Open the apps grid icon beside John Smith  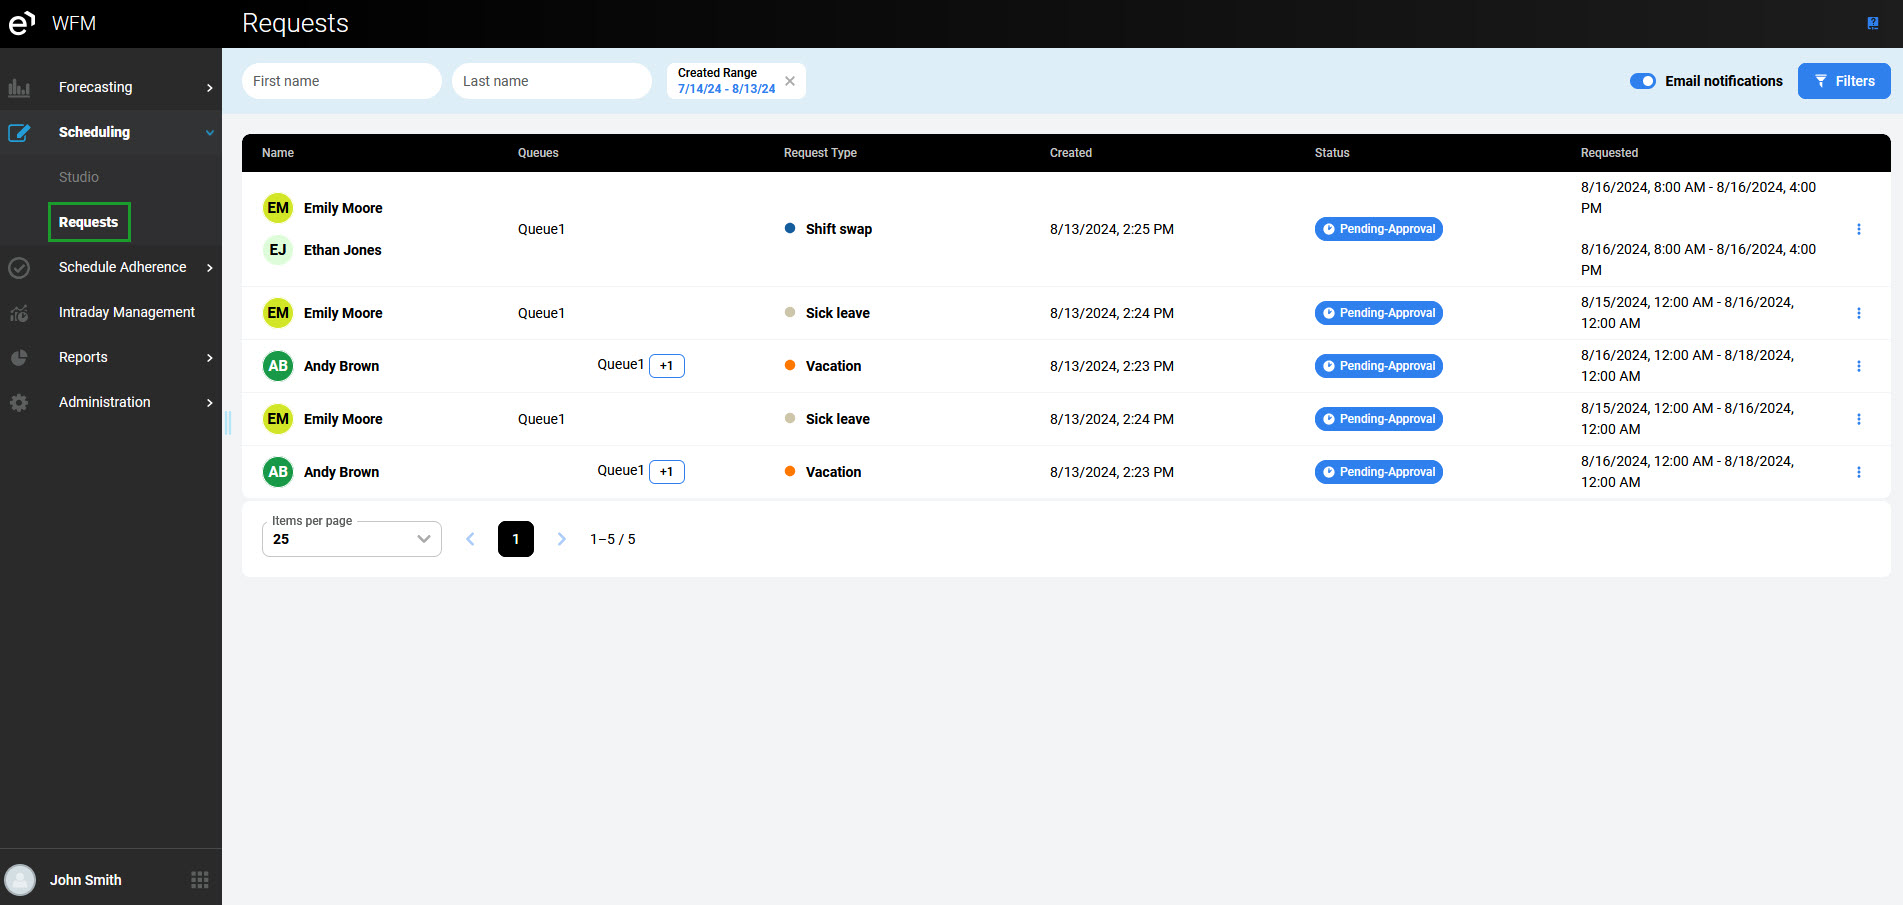pos(200,880)
